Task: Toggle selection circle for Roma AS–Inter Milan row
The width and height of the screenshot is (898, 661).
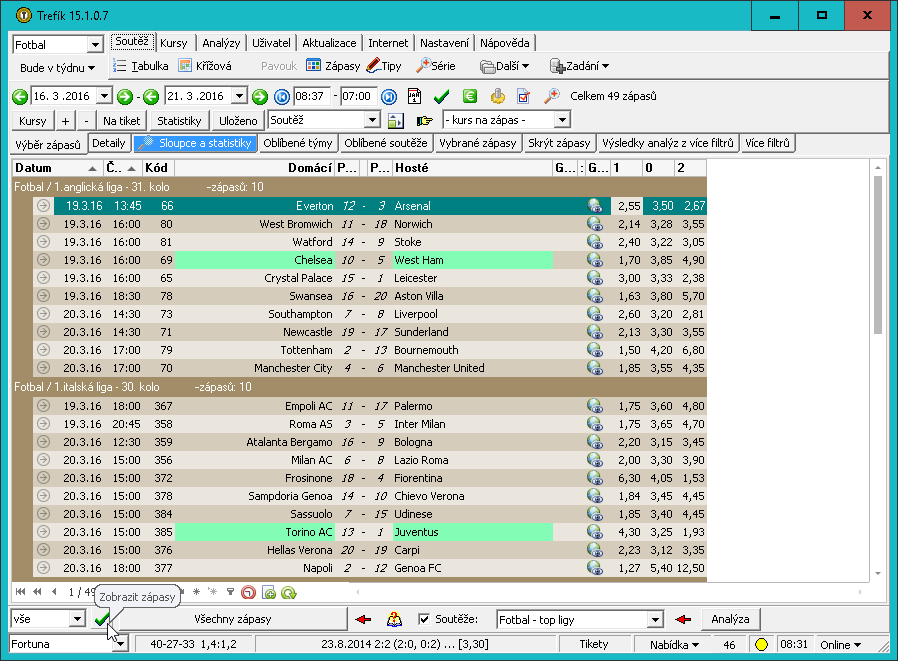Action: tap(44, 424)
